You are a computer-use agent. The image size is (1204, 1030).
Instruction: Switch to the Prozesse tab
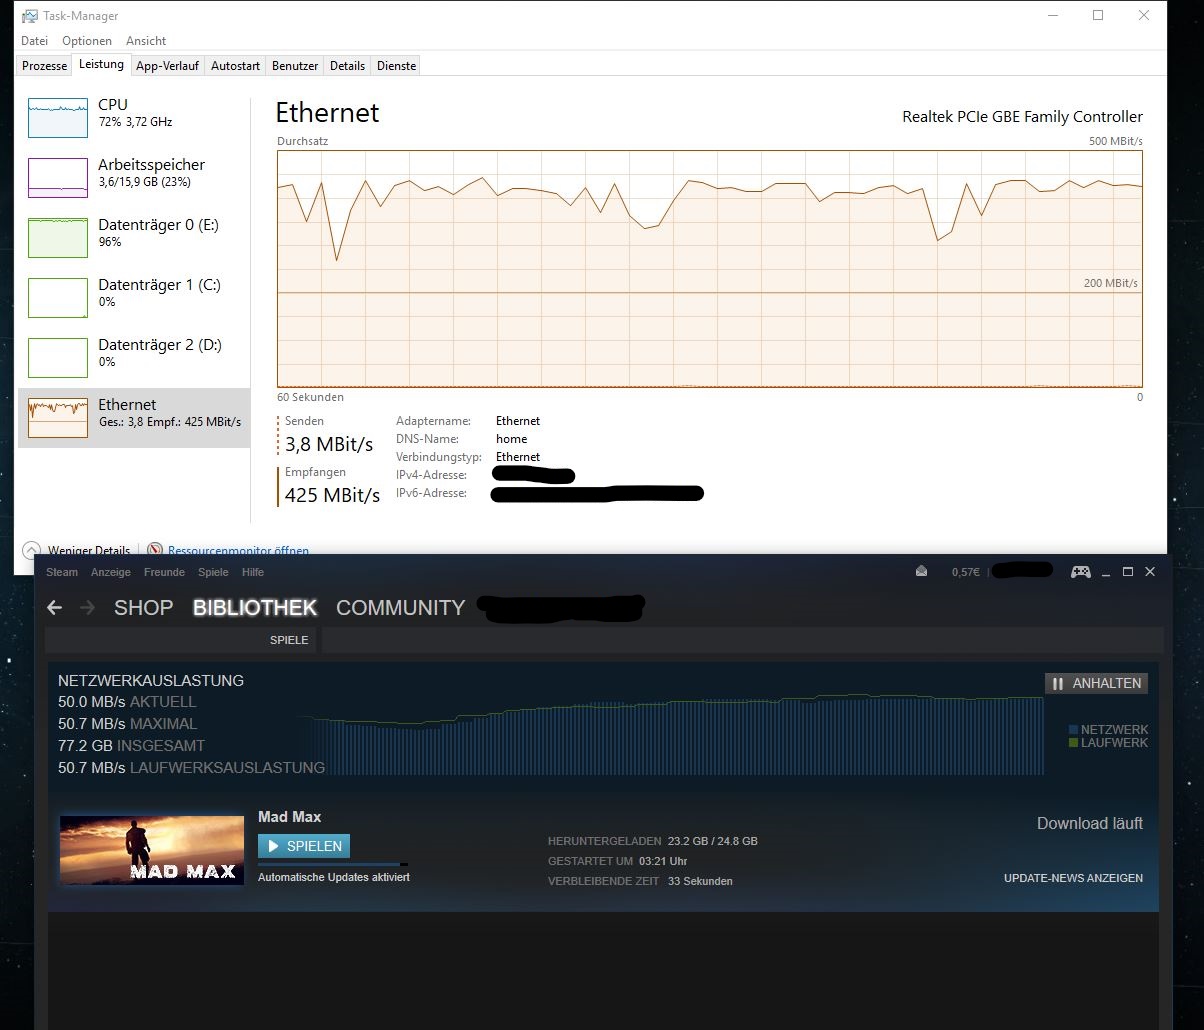click(45, 66)
